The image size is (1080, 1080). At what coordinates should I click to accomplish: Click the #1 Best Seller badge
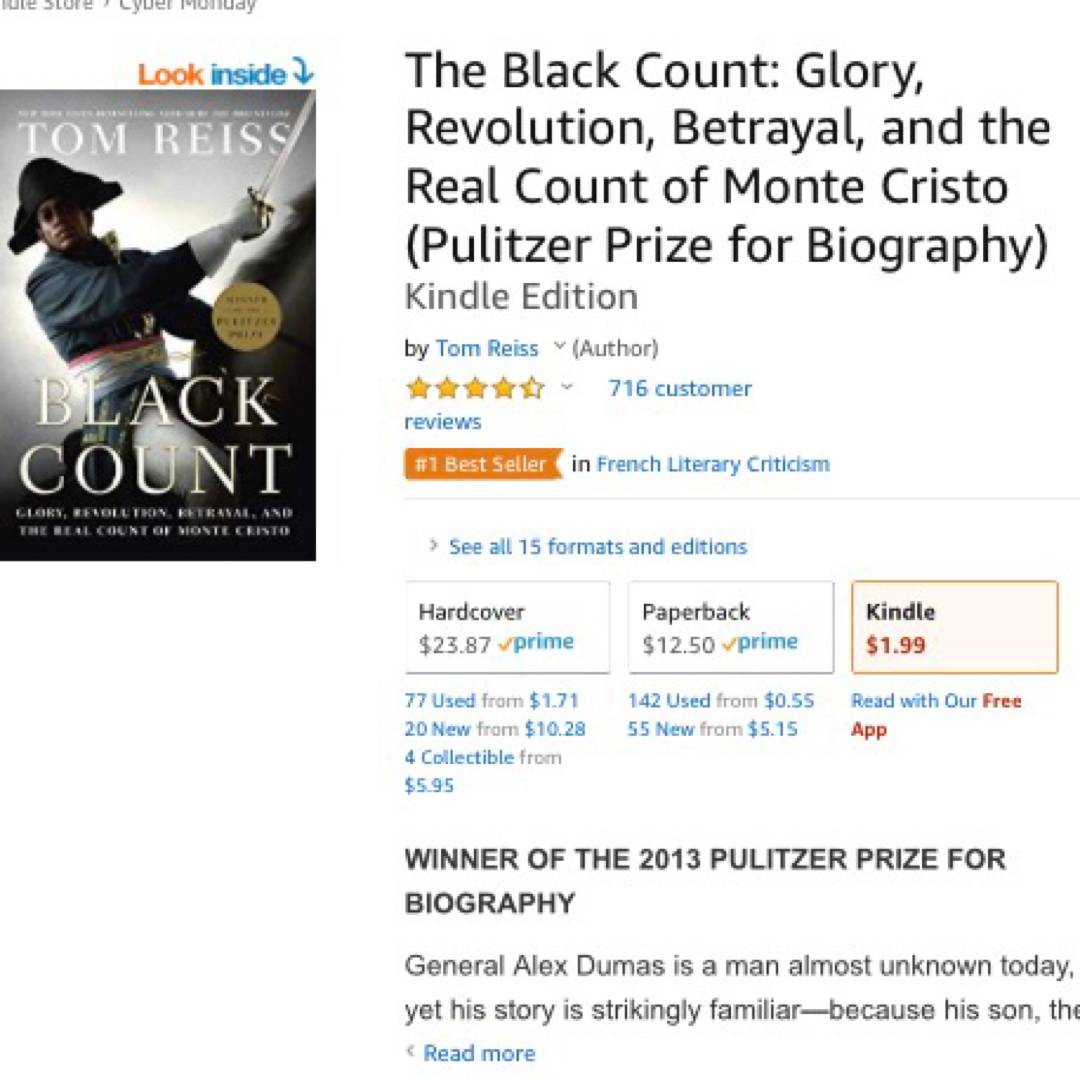coord(483,464)
